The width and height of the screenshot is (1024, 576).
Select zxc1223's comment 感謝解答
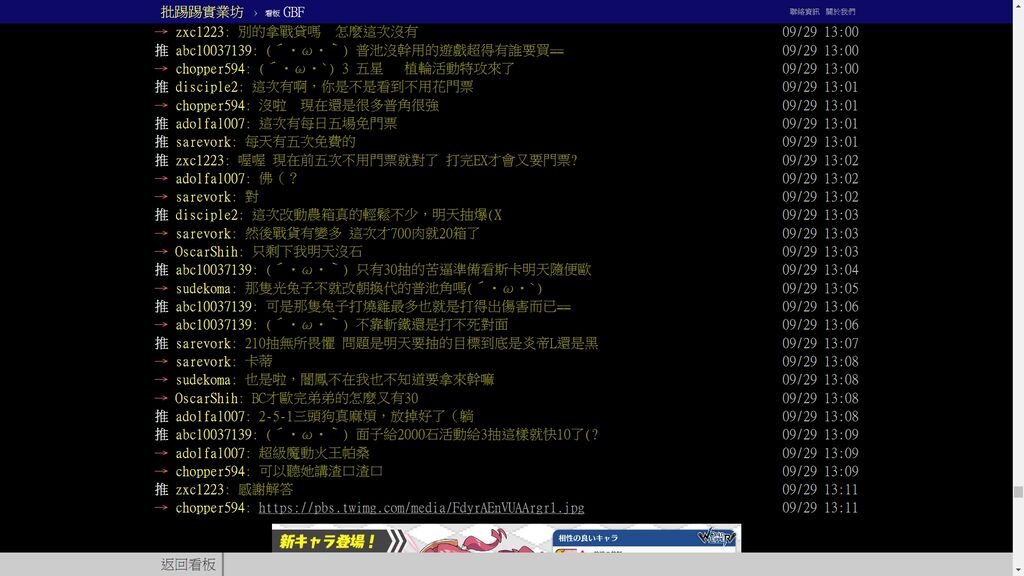[265, 489]
